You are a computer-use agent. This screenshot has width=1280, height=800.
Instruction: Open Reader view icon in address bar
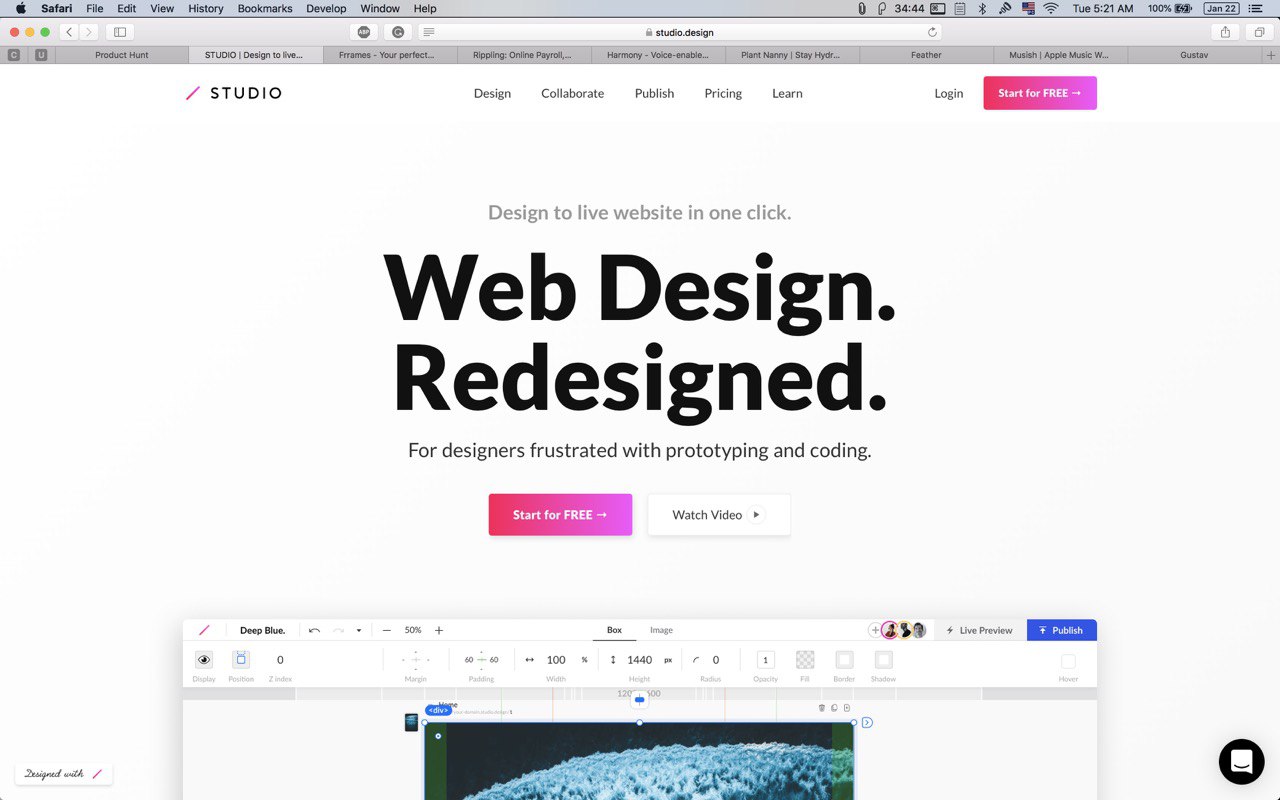point(429,32)
